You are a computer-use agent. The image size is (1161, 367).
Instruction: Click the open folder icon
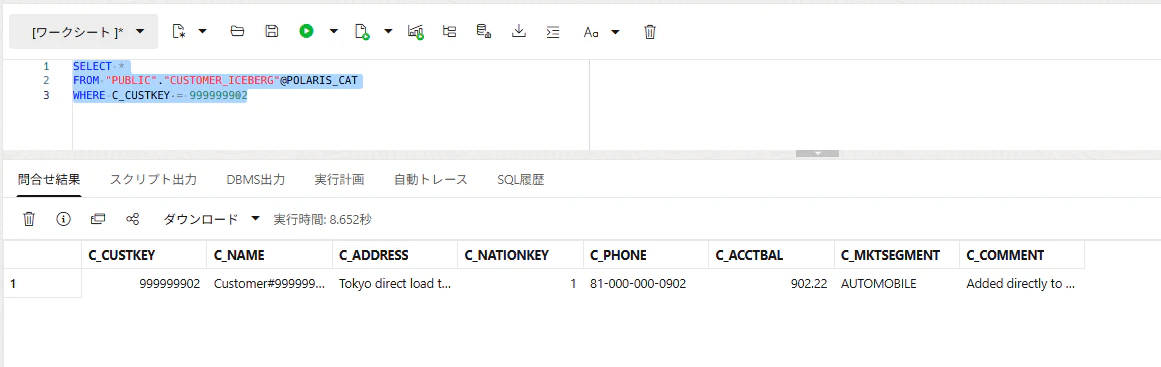(237, 31)
